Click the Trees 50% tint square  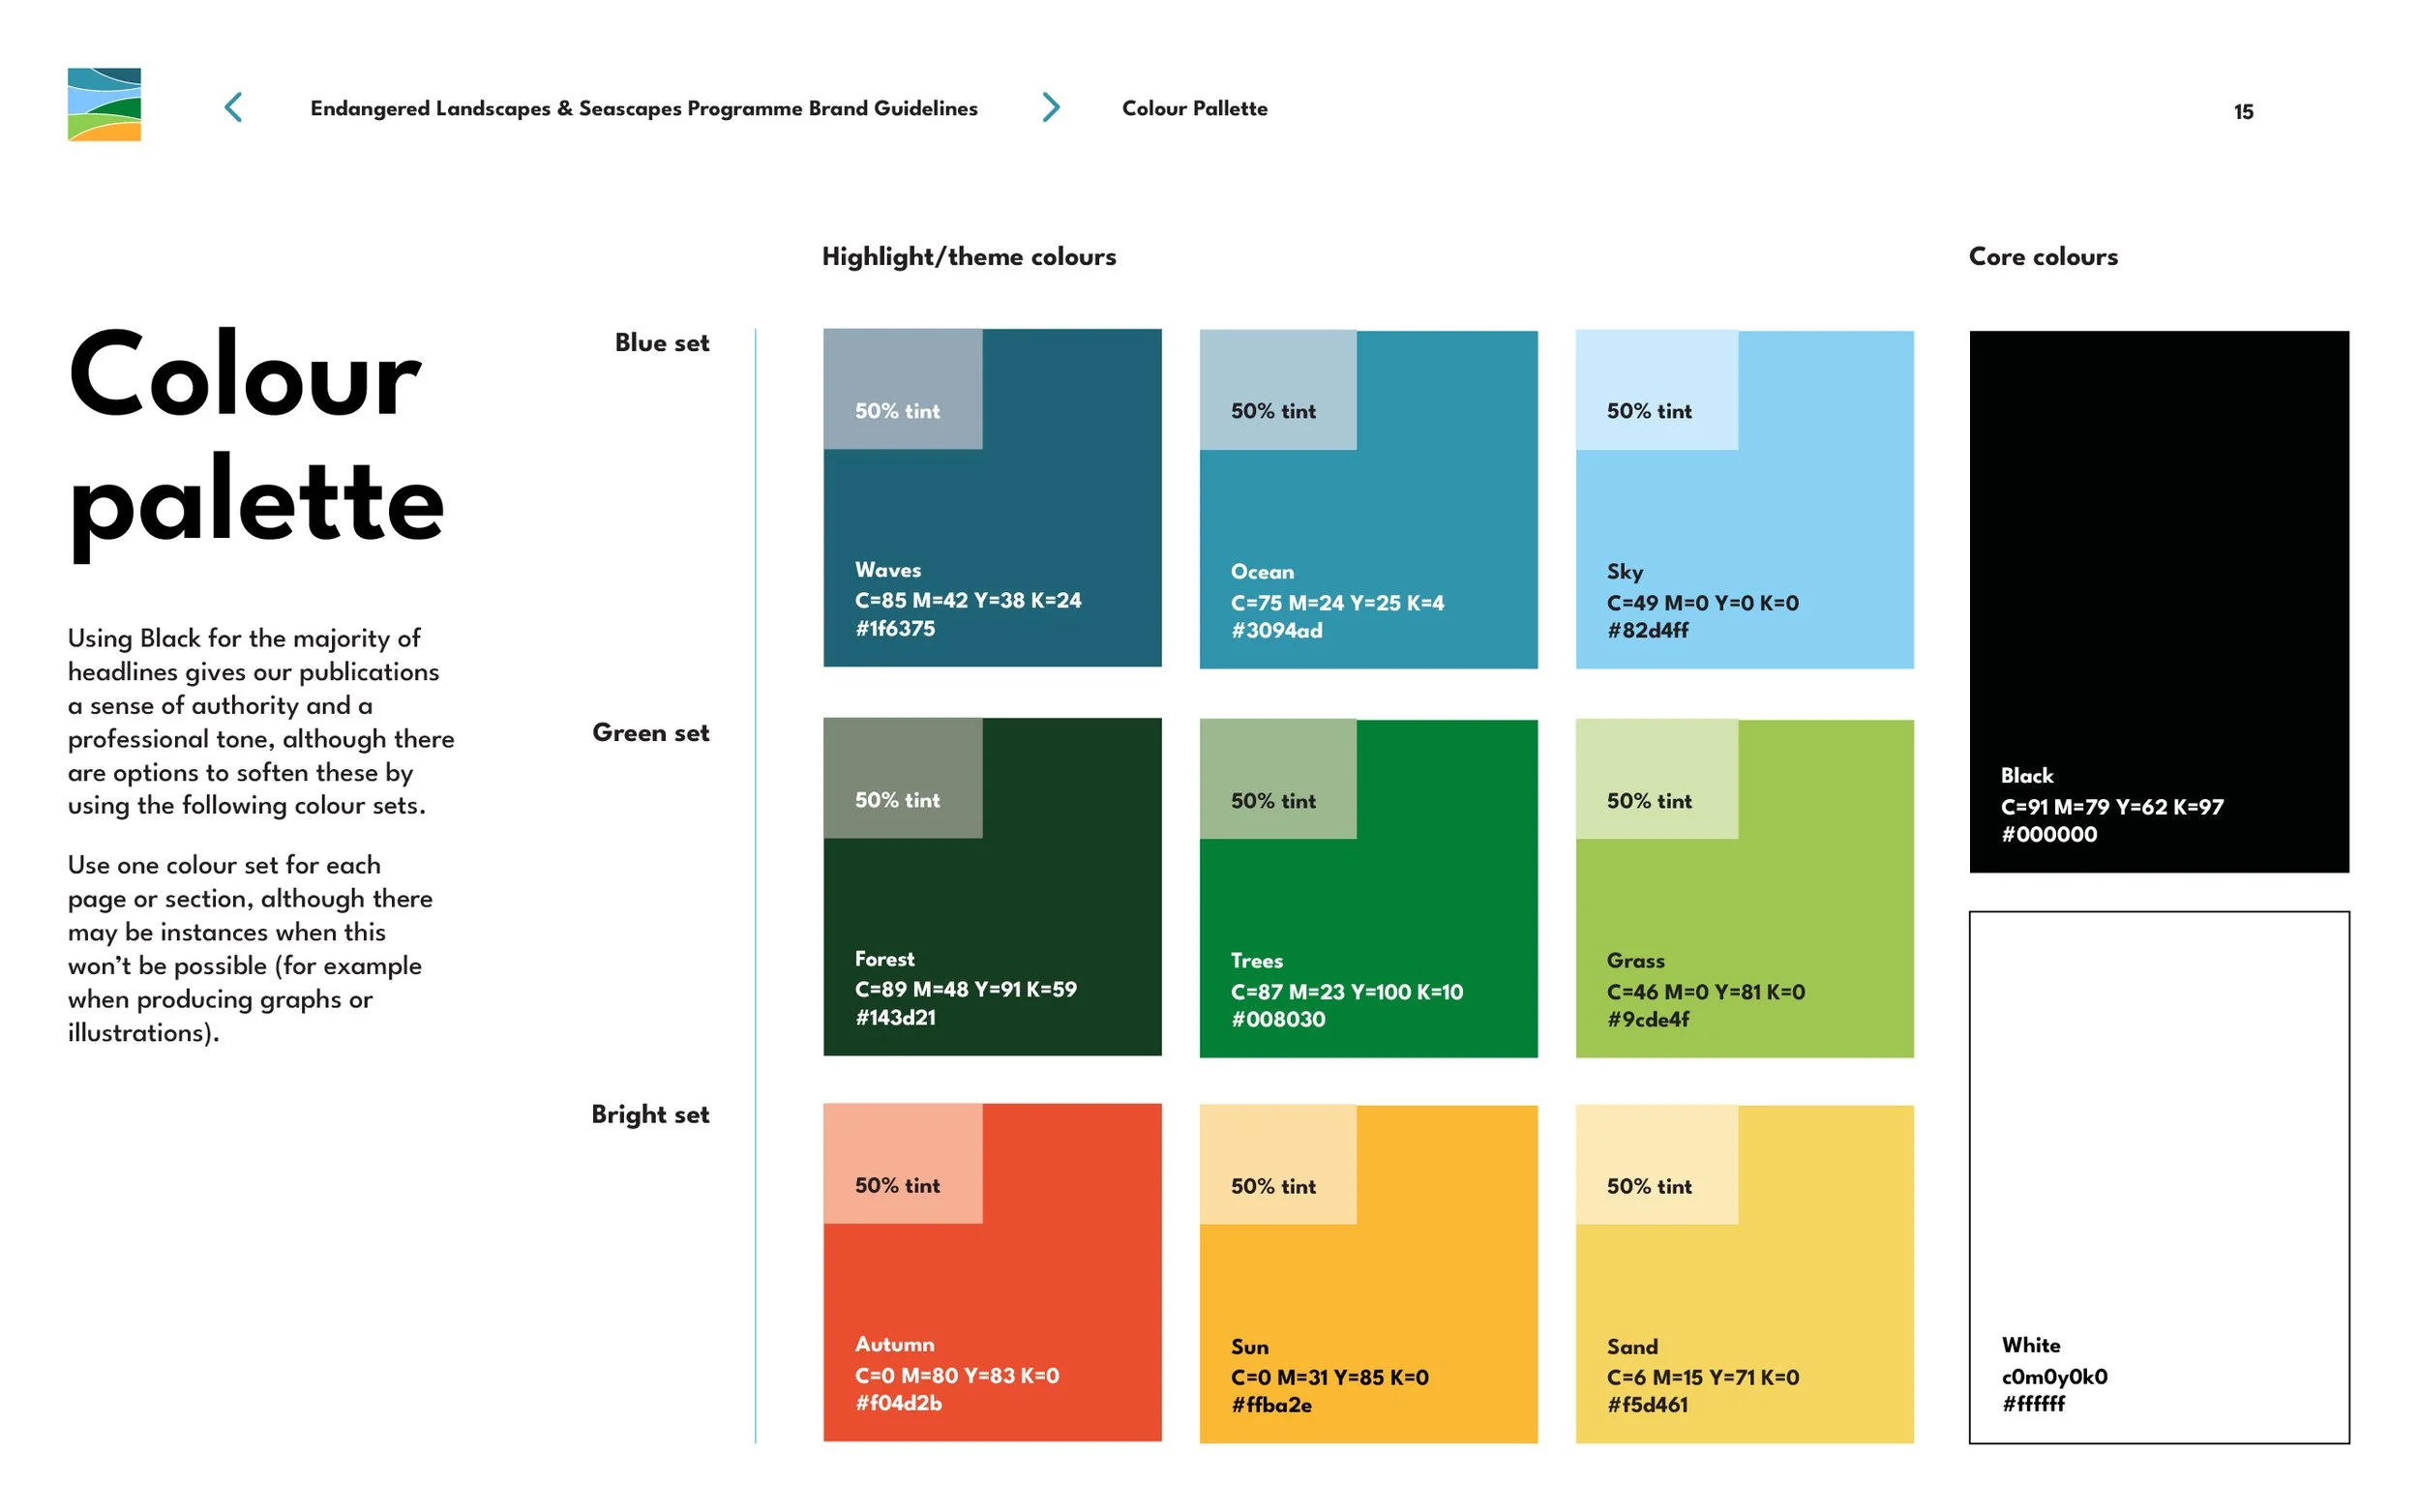click(x=1277, y=779)
